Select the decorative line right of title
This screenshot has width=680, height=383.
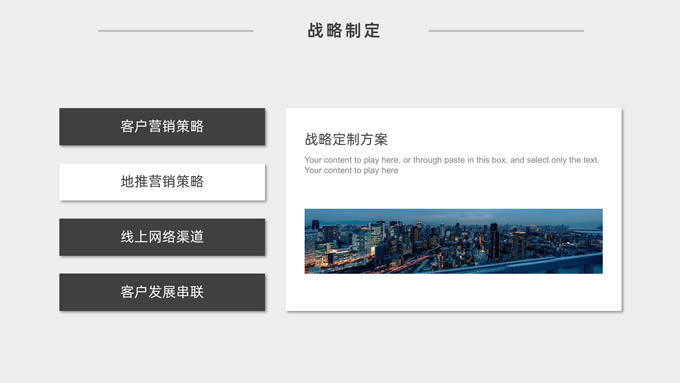coord(506,31)
